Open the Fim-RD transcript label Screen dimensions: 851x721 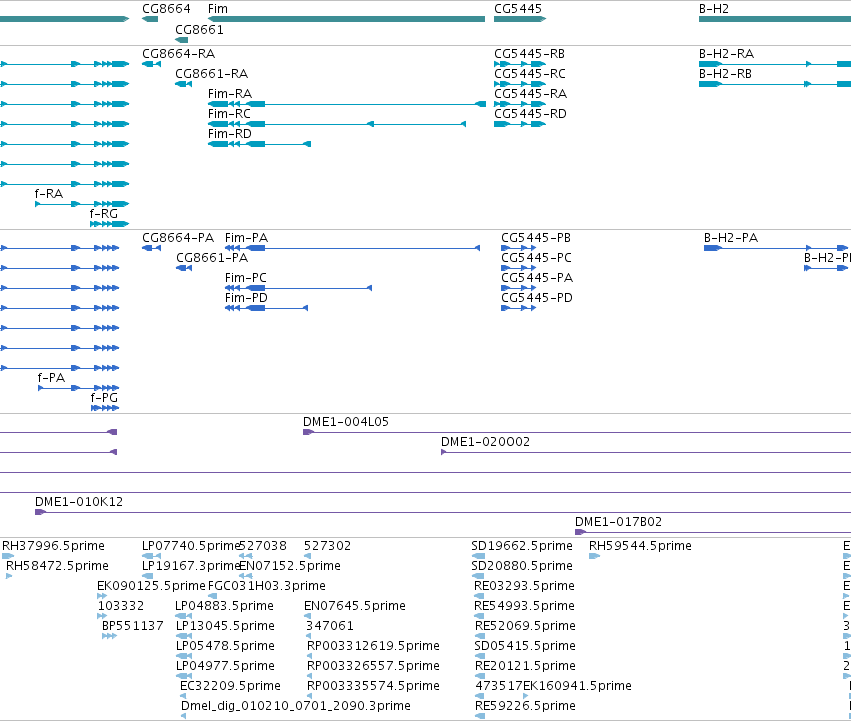[x=230, y=134]
